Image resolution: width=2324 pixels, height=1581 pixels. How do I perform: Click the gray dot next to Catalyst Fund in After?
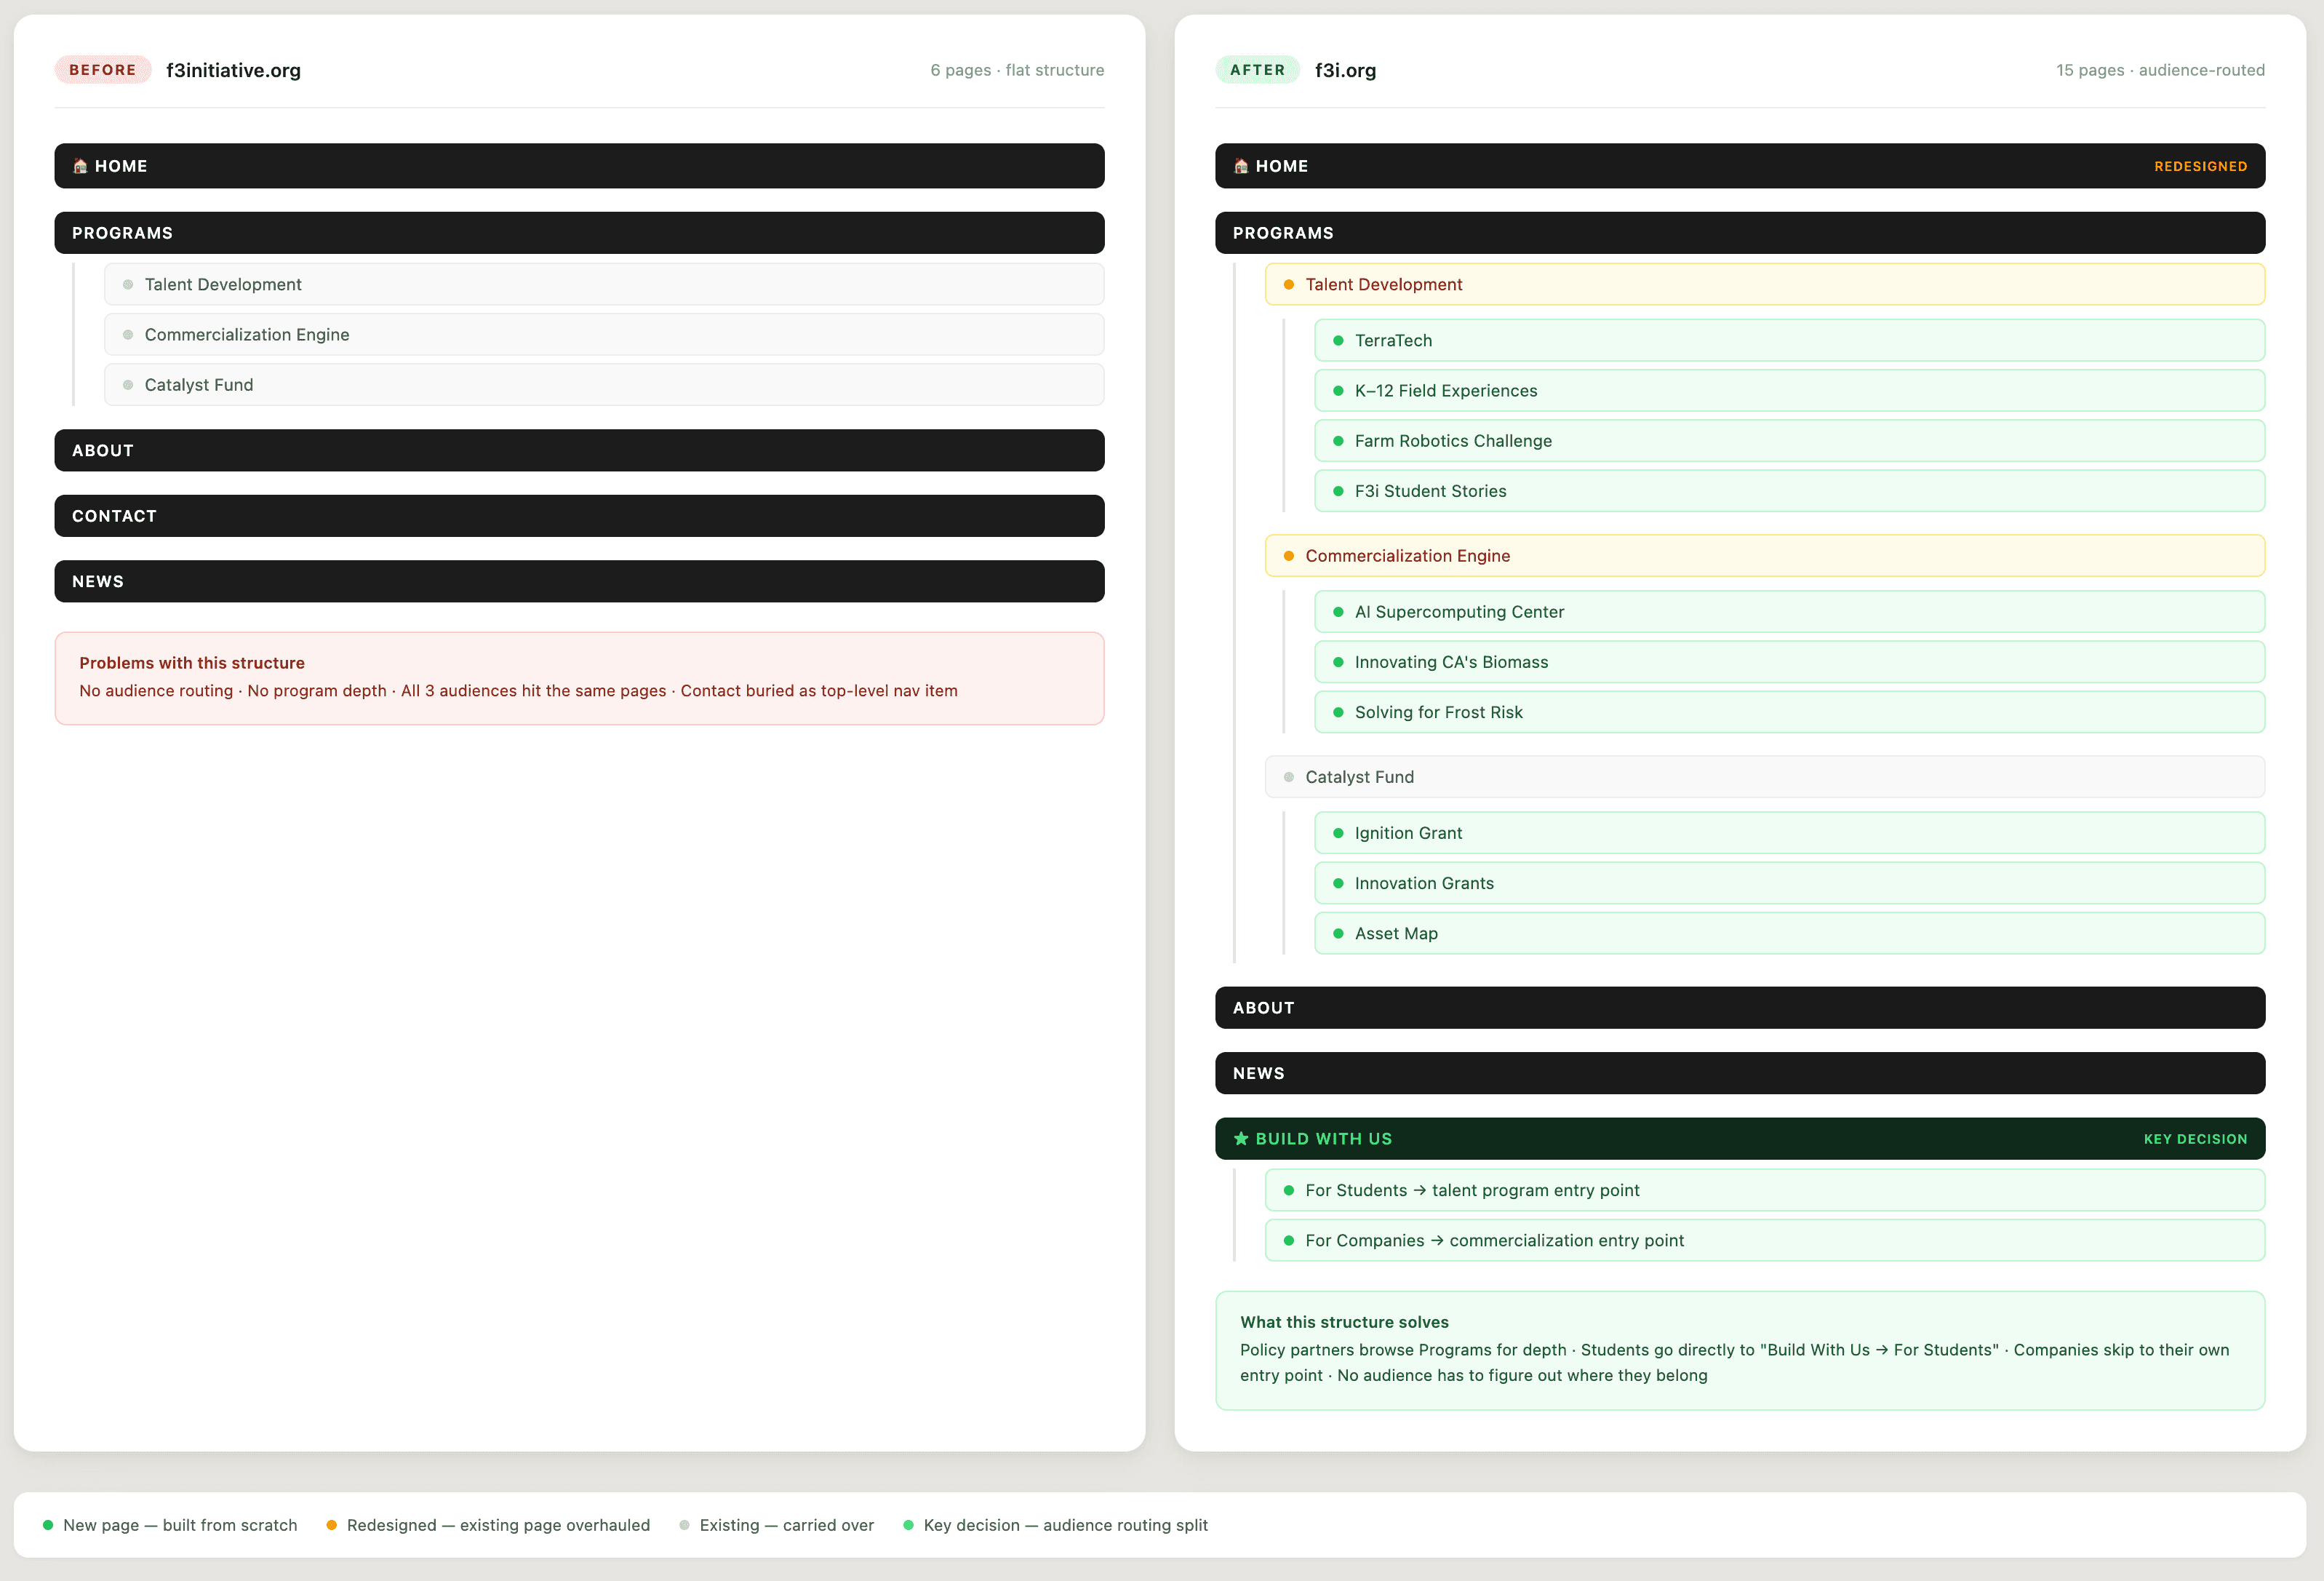click(x=1288, y=777)
